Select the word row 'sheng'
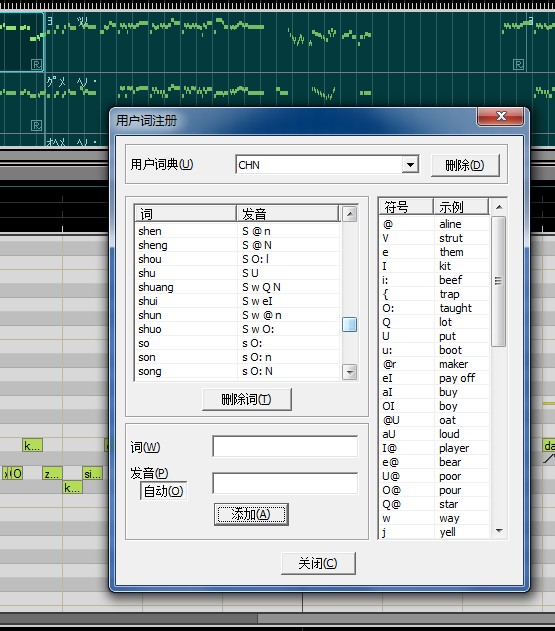This screenshot has width=555, height=631. [237, 245]
